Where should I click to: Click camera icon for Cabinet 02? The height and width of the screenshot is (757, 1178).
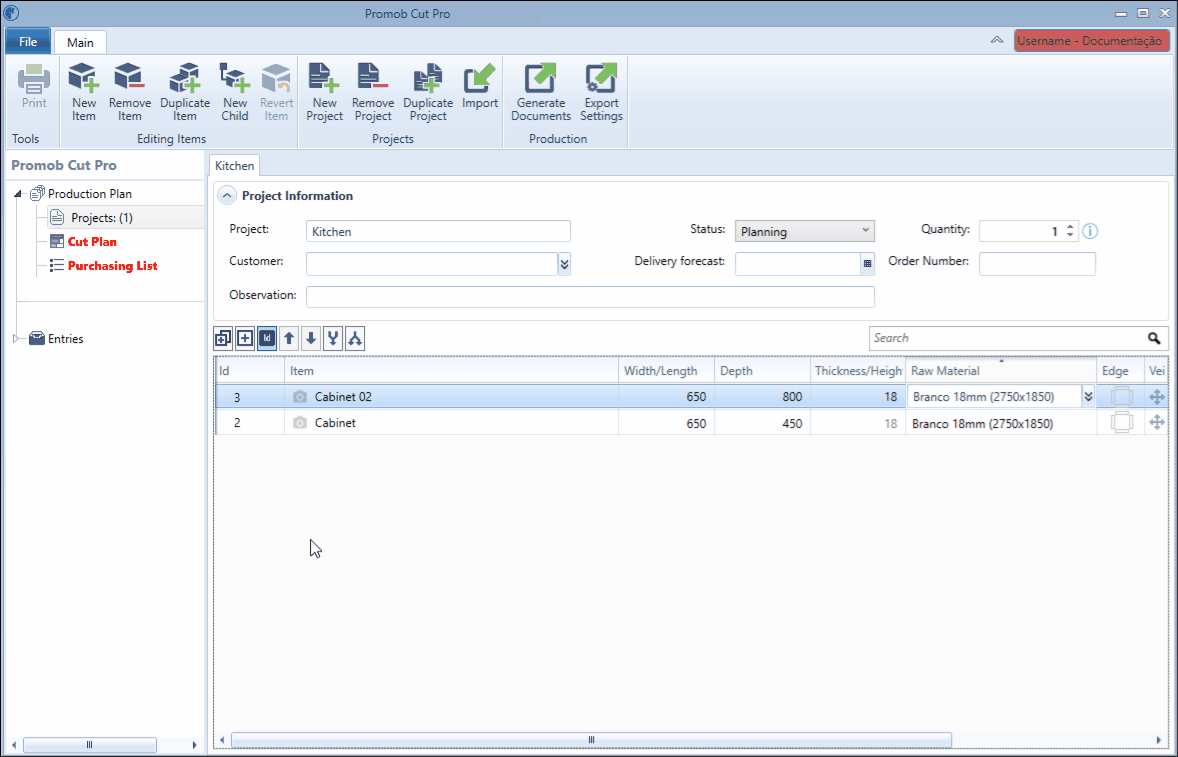pyautogui.click(x=300, y=397)
